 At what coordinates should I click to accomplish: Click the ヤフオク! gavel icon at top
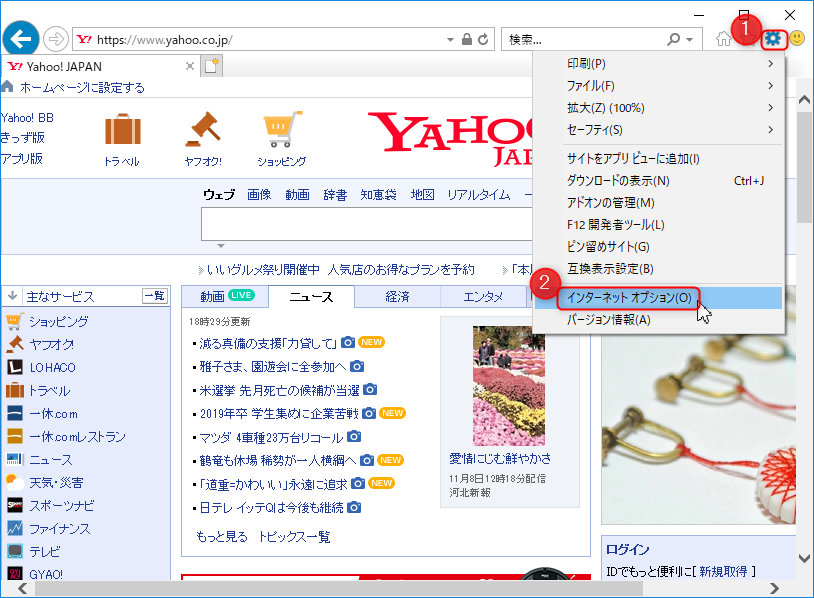click(204, 129)
